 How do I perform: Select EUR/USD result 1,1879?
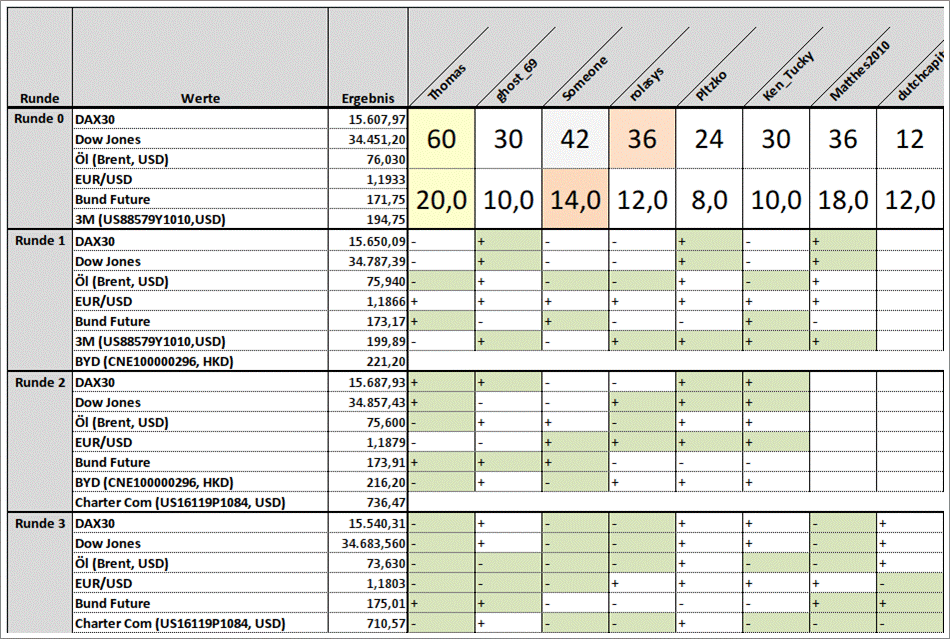tap(368, 442)
